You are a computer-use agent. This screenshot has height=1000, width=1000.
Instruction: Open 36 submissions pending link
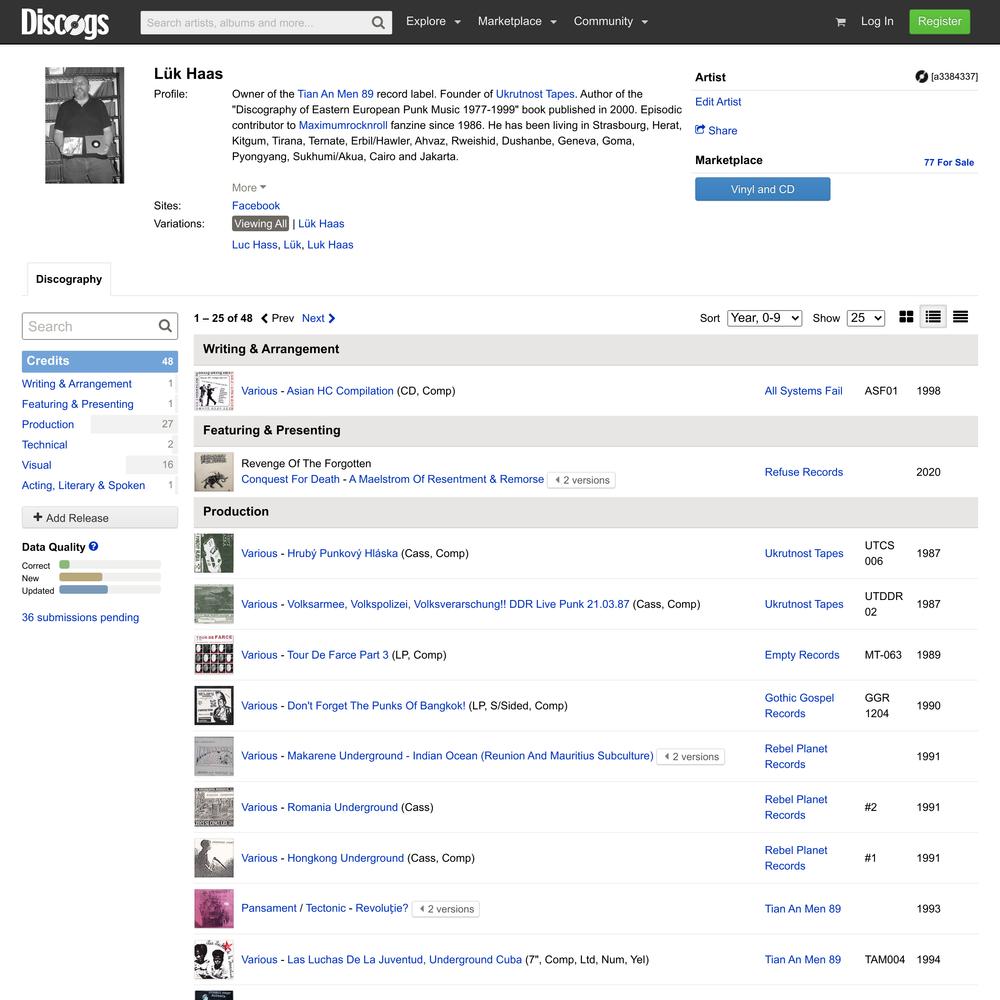(80, 617)
